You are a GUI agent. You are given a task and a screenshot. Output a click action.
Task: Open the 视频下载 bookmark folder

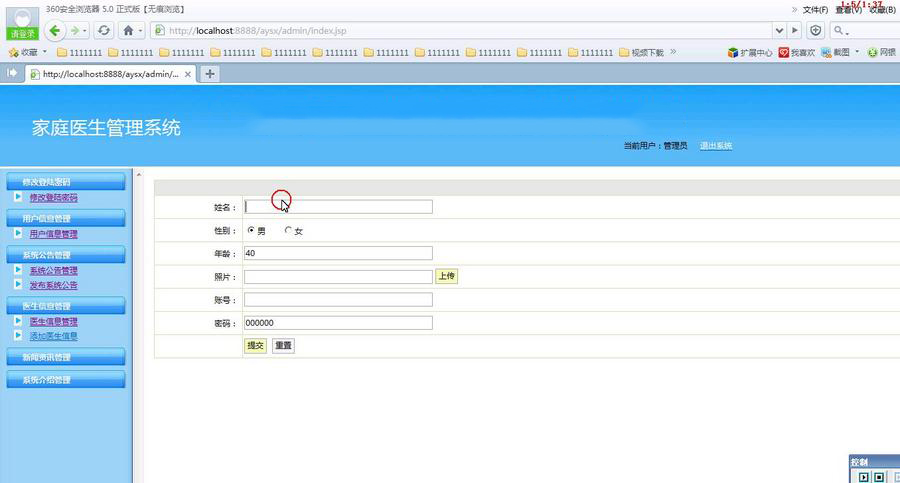click(x=640, y=53)
